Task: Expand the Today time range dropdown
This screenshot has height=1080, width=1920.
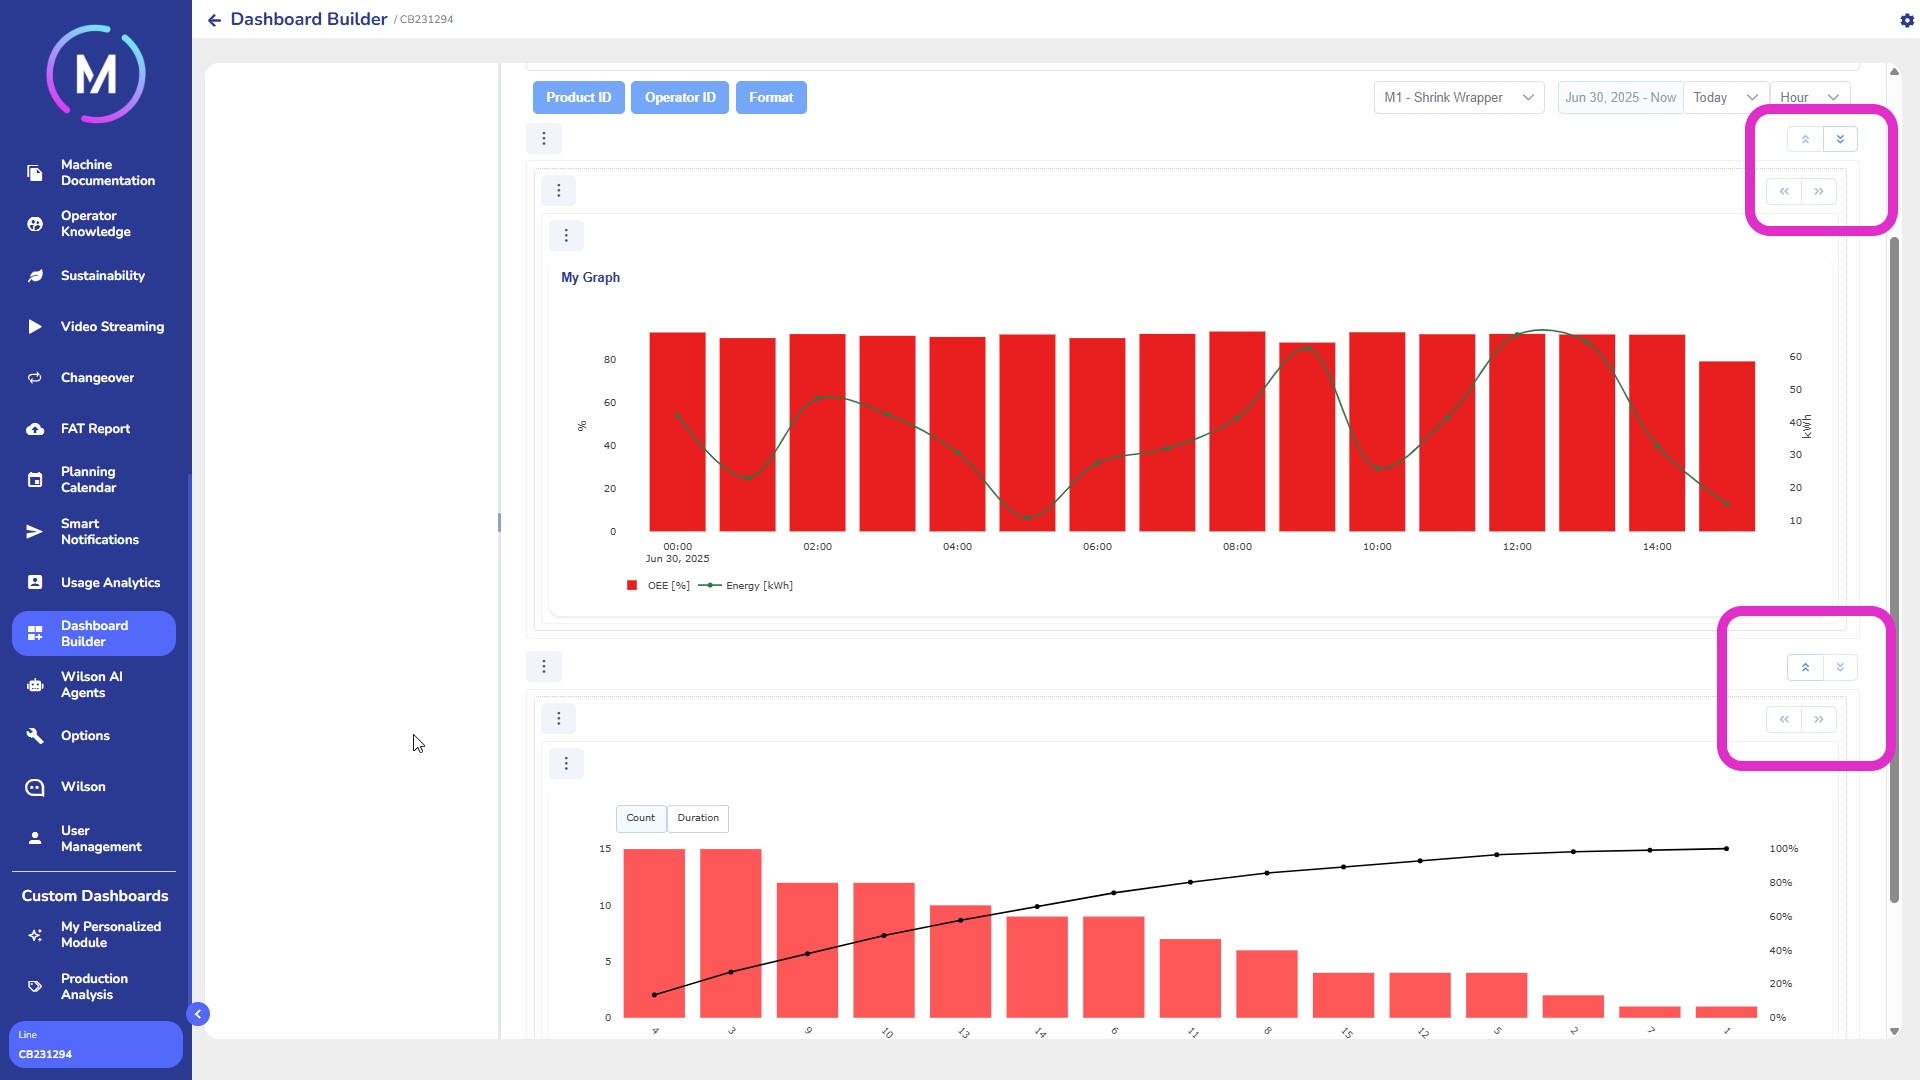Action: pos(1725,98)
